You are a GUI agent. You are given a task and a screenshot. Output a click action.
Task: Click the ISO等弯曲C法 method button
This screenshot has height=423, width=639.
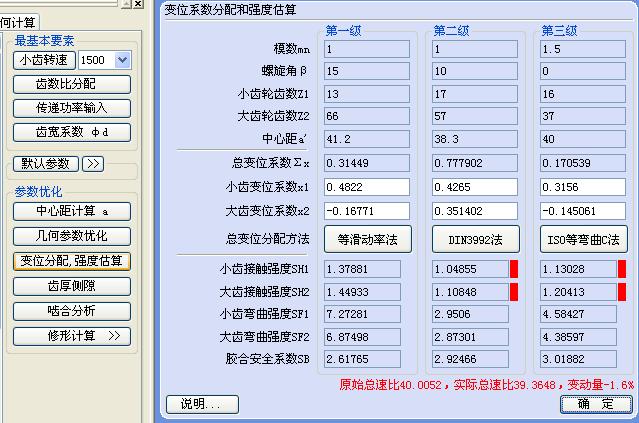coord(584,239)
